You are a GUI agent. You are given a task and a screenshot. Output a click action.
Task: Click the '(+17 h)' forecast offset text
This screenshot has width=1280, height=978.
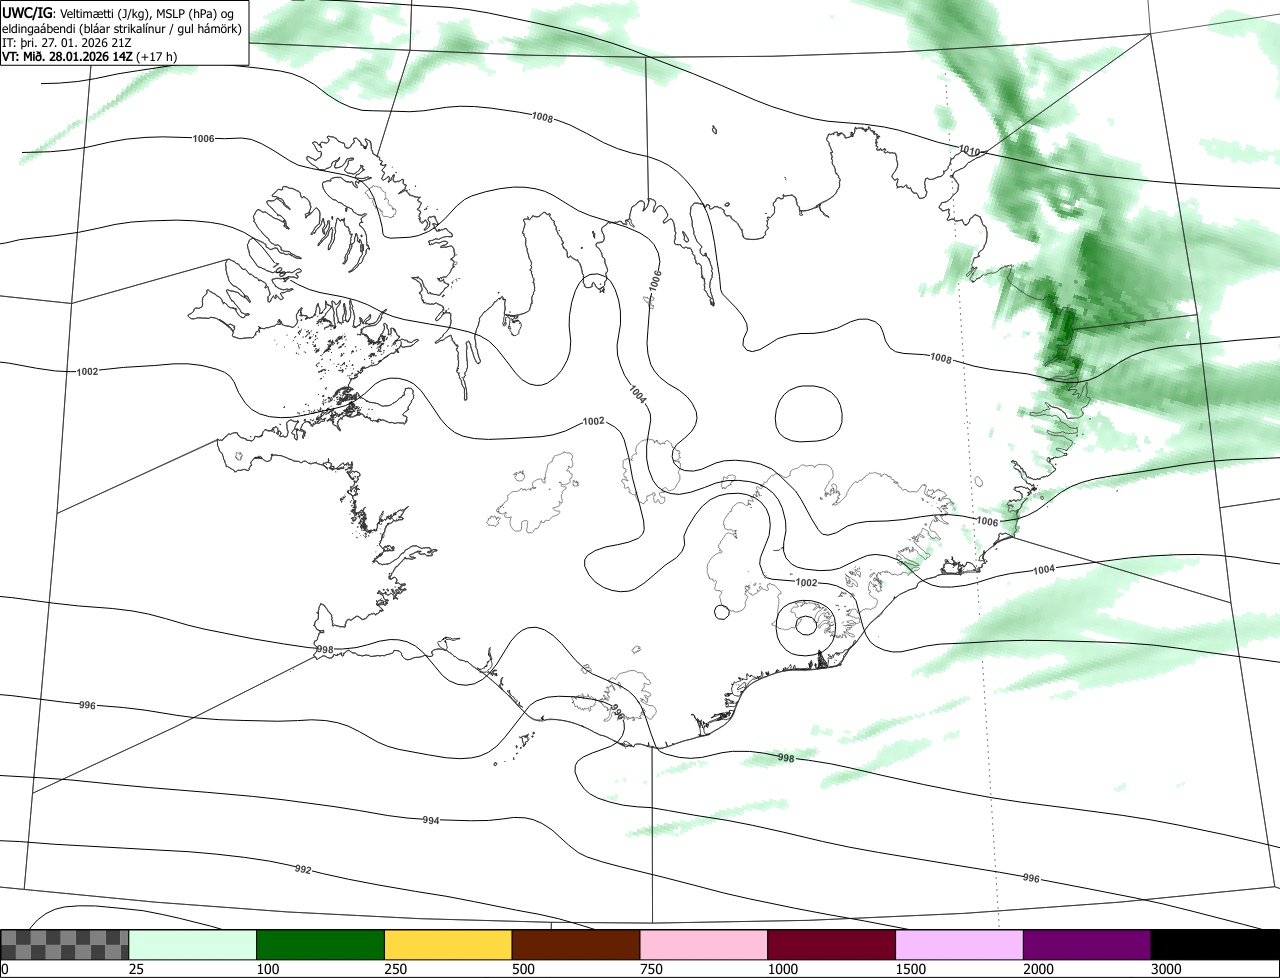coord(158,56)
